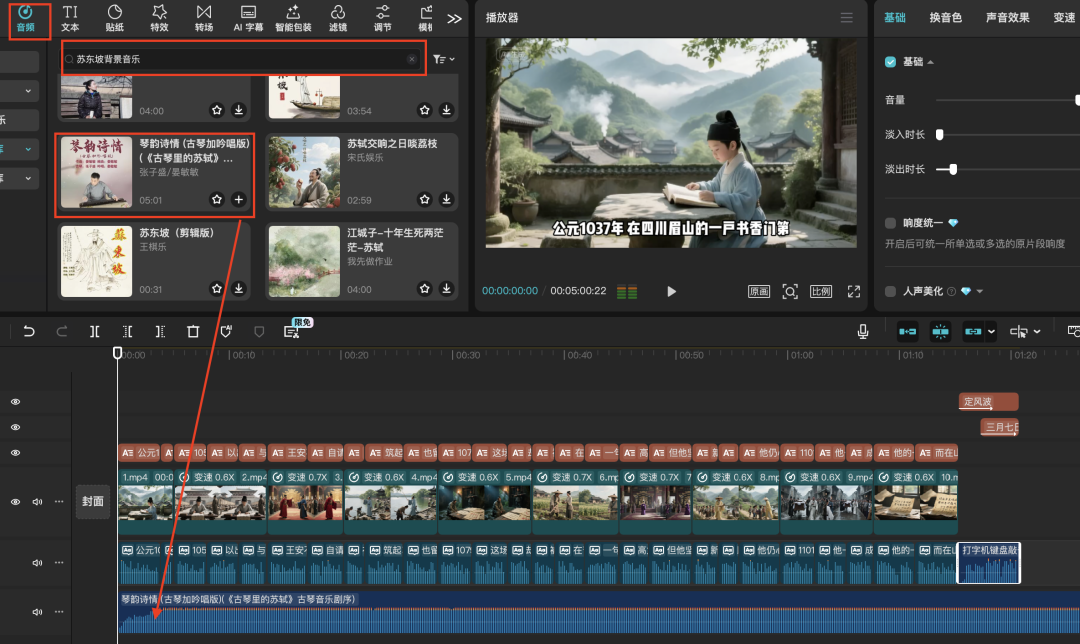This screenshot has width=1080, height=644.
Task: Open the filter dropdown beside search box
Action: click(444, 60)
